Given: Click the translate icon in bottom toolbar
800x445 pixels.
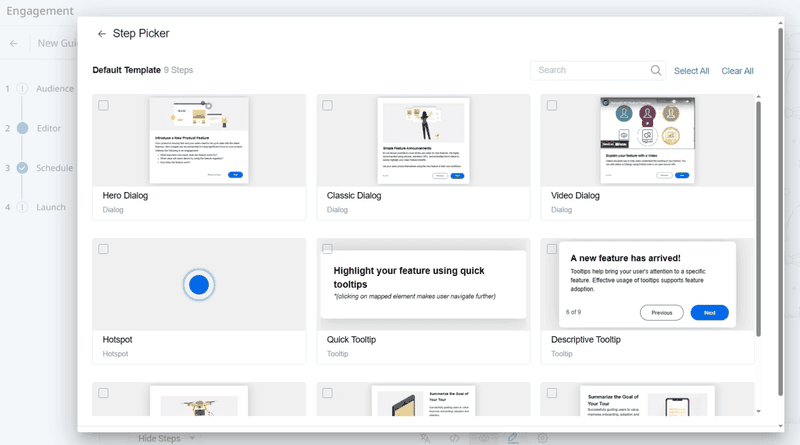Looking at the screenshot, I should (x=425, y=438).
